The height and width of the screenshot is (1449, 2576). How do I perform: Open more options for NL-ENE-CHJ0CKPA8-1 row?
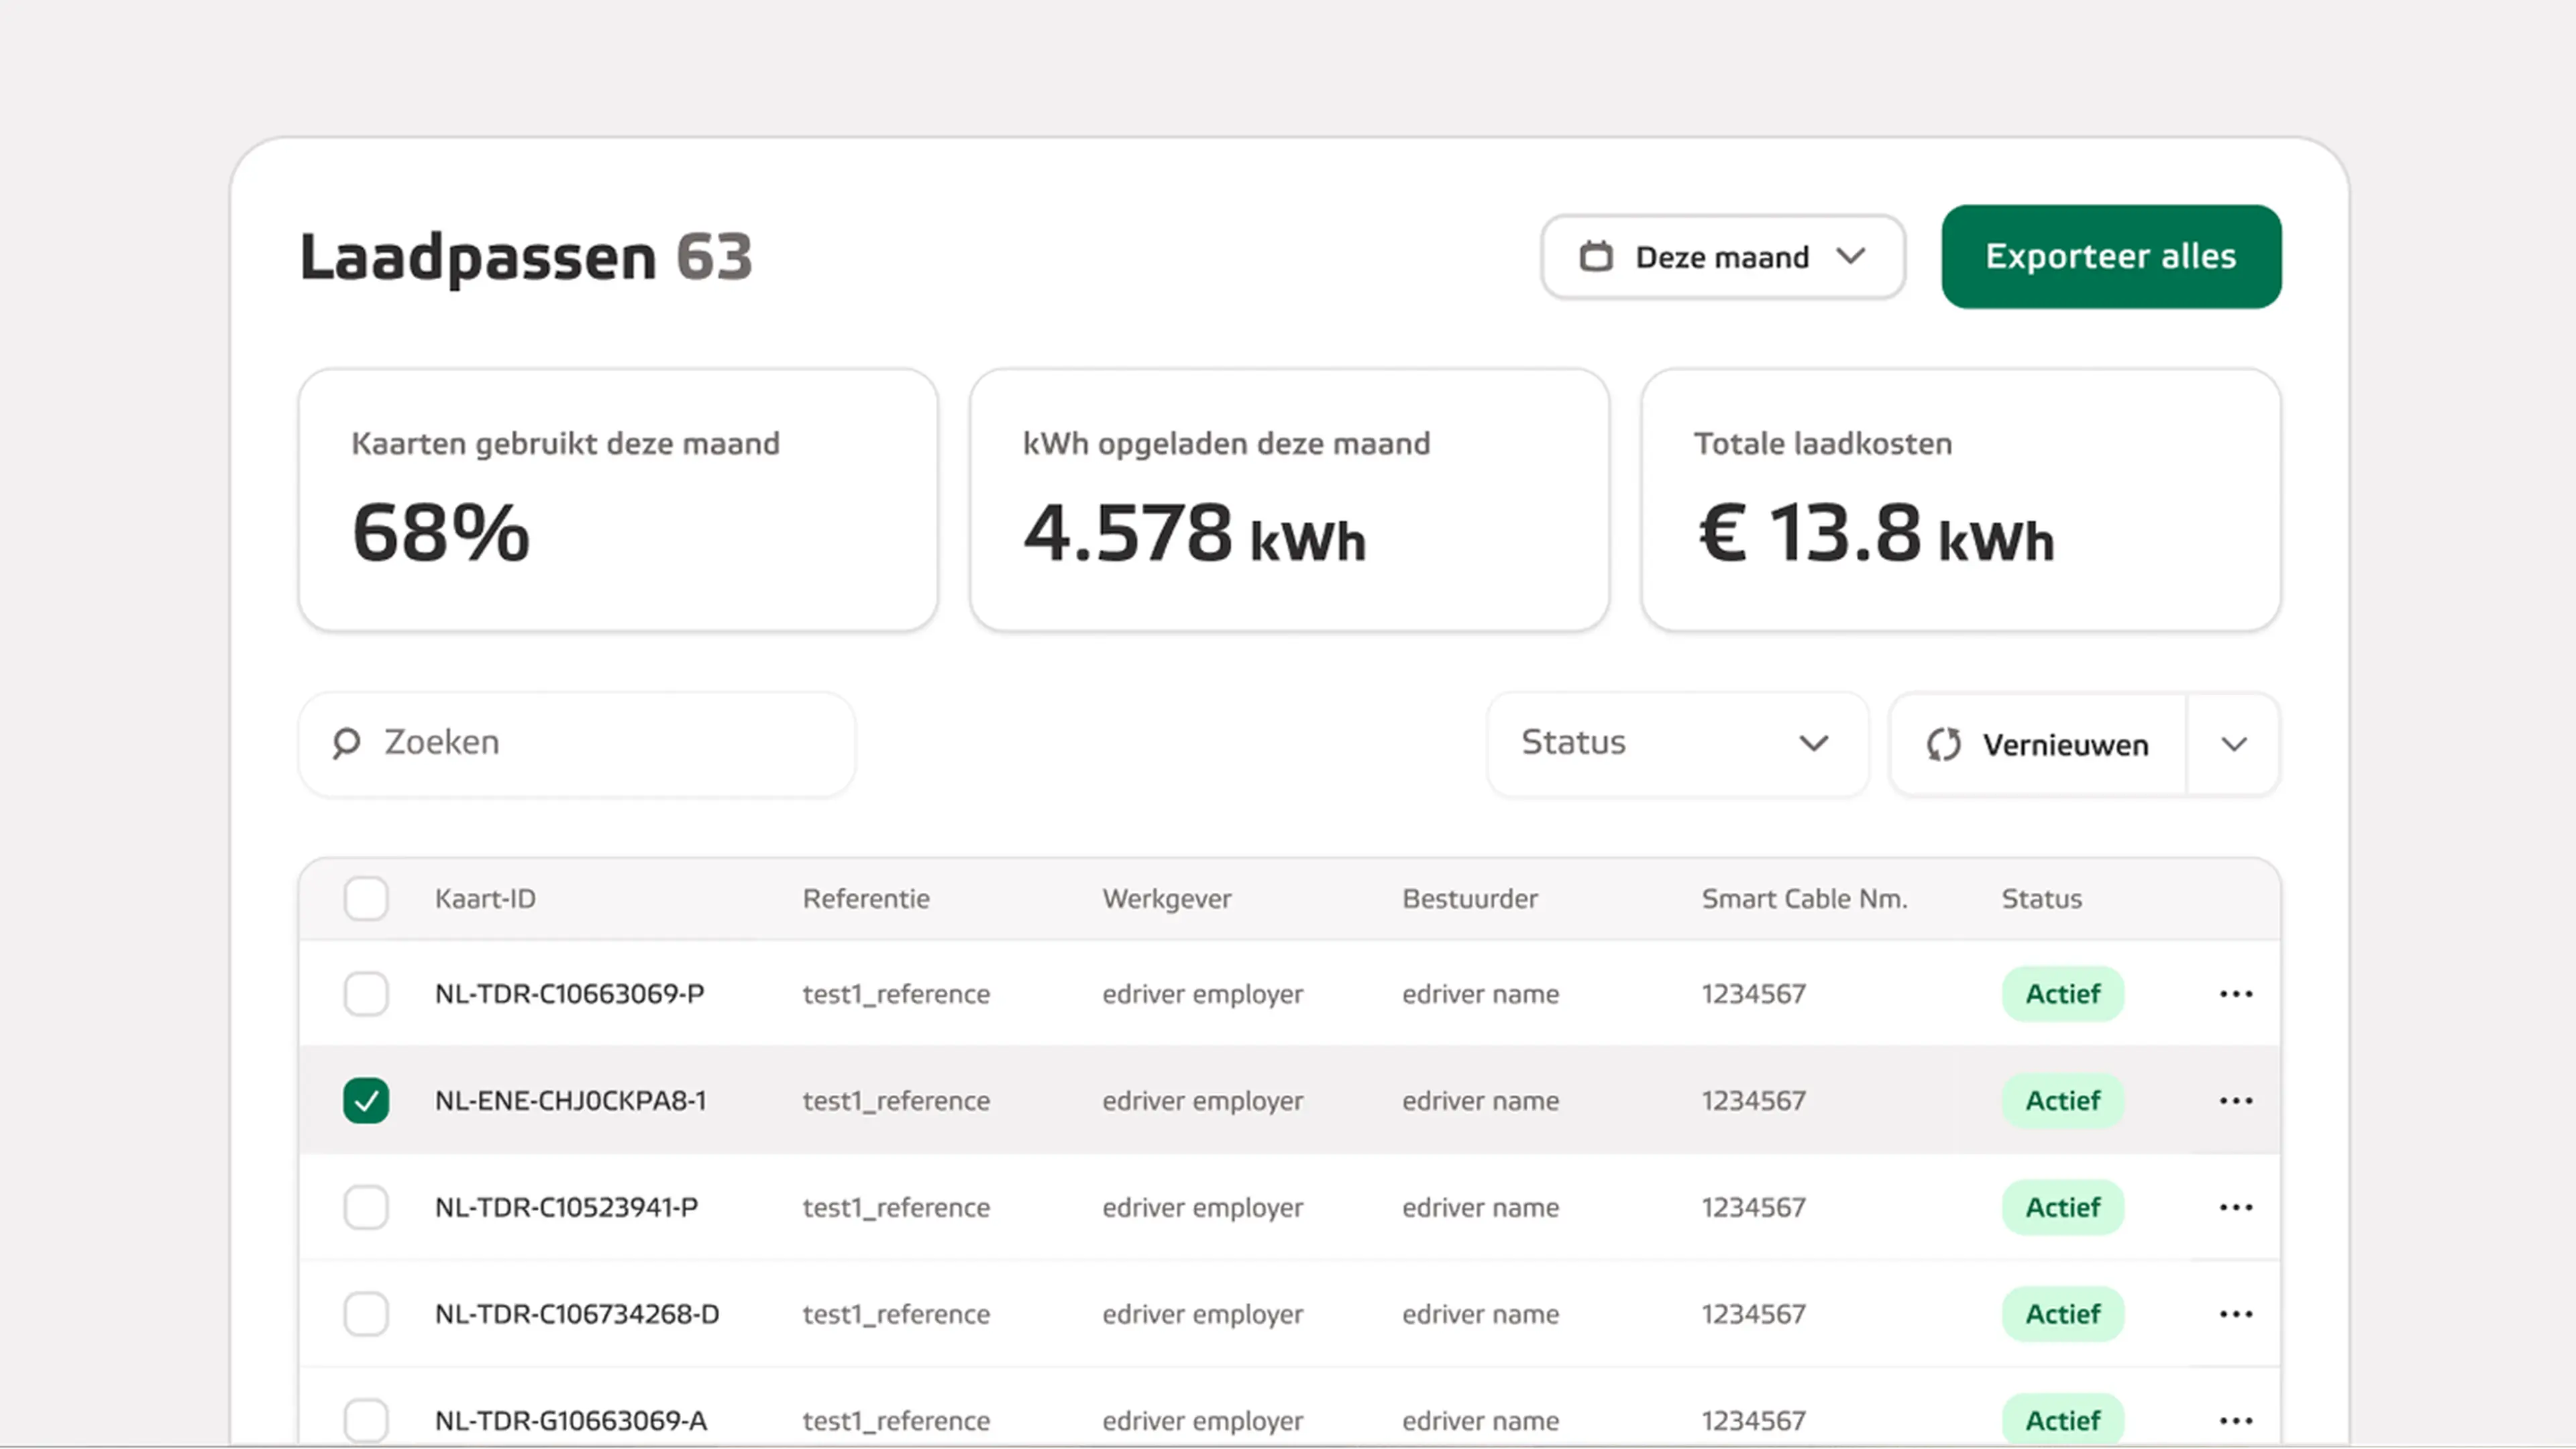pyautogui.click(x=2235, y=1101)
